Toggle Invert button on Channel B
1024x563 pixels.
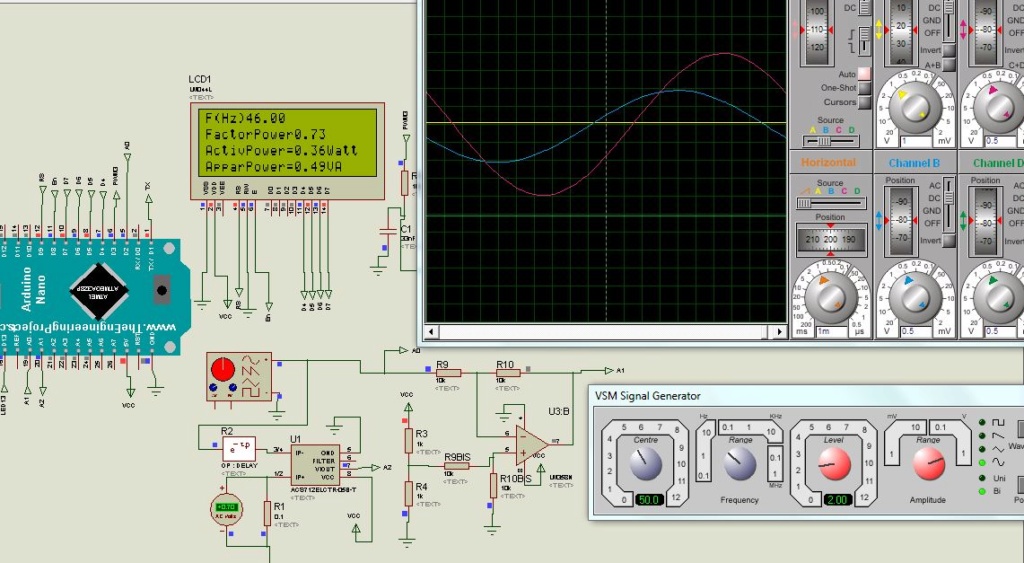click(x=949, y=240)
